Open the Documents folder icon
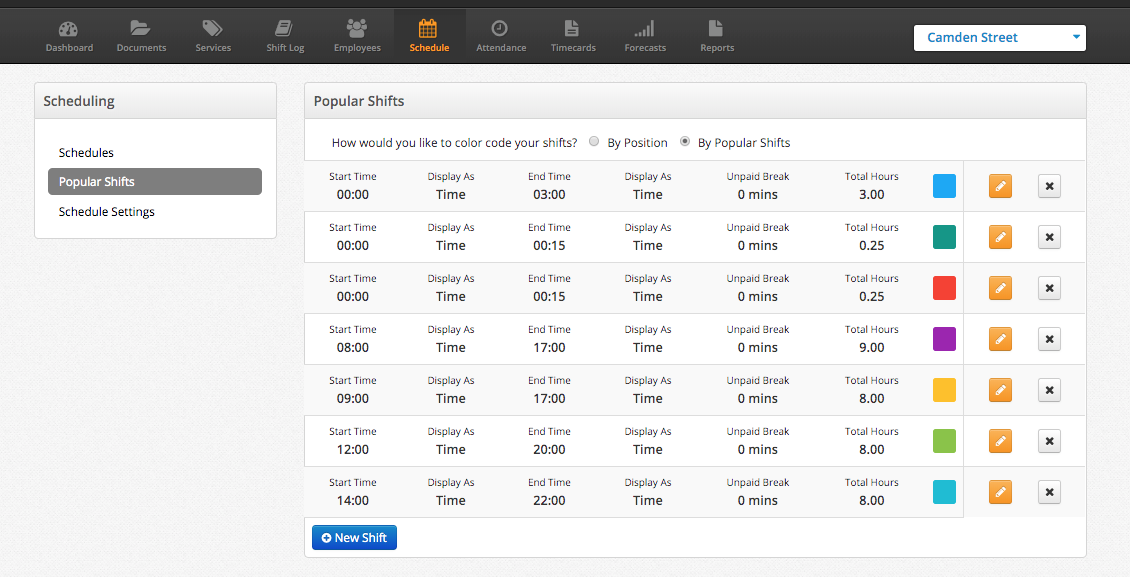 click(x=141, y=29)
